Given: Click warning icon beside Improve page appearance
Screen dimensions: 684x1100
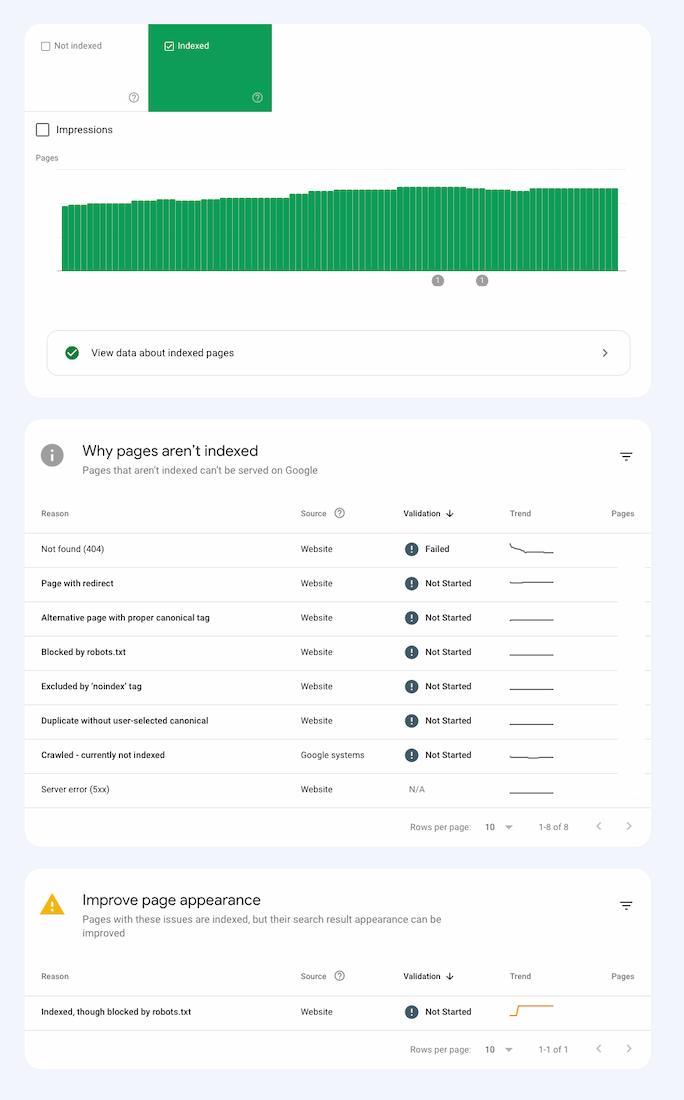Looking at the screenshot, I should click(x=52, y=905).
